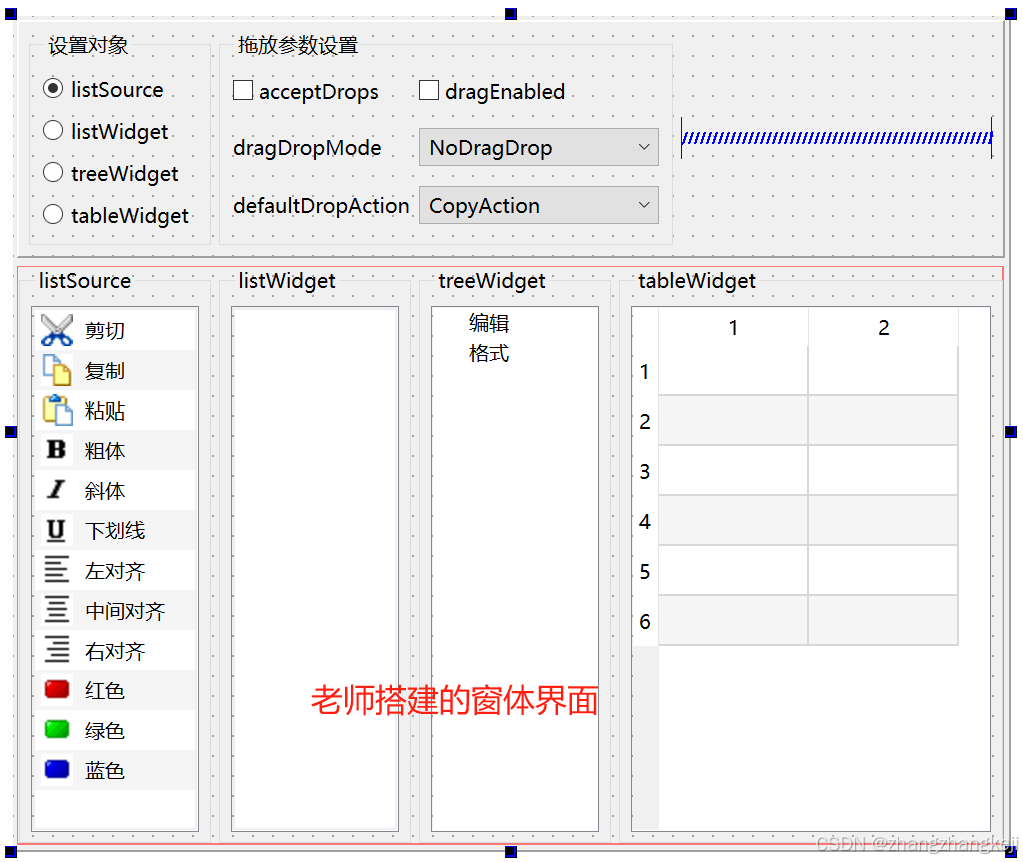Enable the acceptDrops checkbox
The image size is (1023, 862).
[243, 90]
